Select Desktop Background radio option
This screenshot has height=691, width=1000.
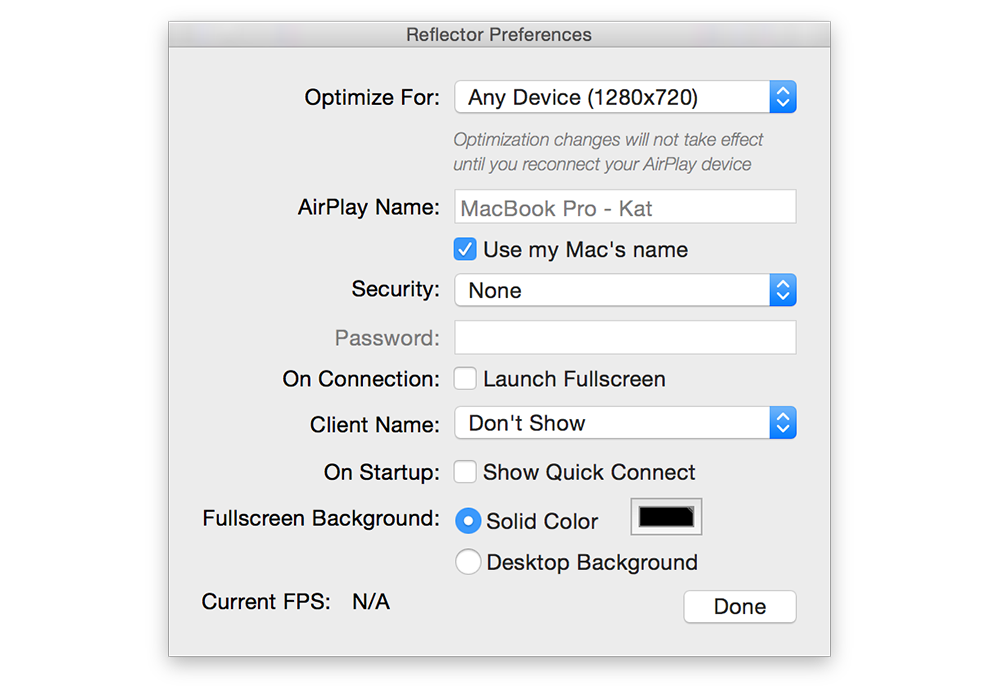pos(468,562)
